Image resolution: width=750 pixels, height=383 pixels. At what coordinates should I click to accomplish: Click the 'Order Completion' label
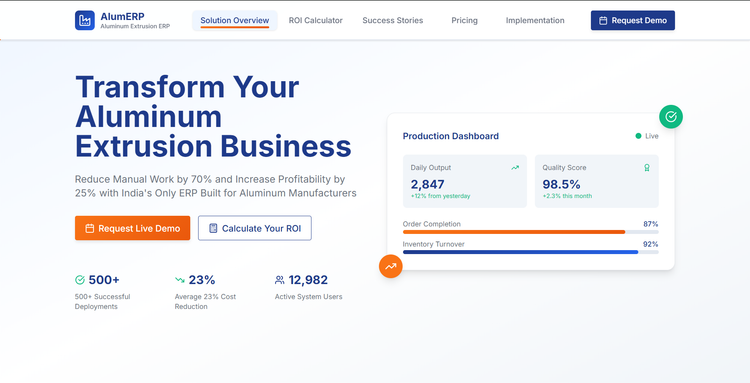pos(432,224)
